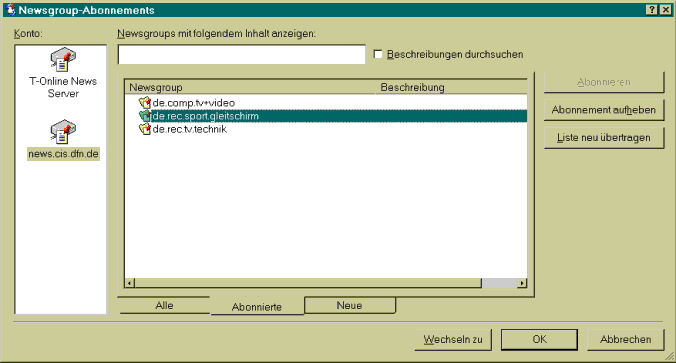
Task: Click the left arrow of horizontal scrollbar
Action: pos(129,283)
